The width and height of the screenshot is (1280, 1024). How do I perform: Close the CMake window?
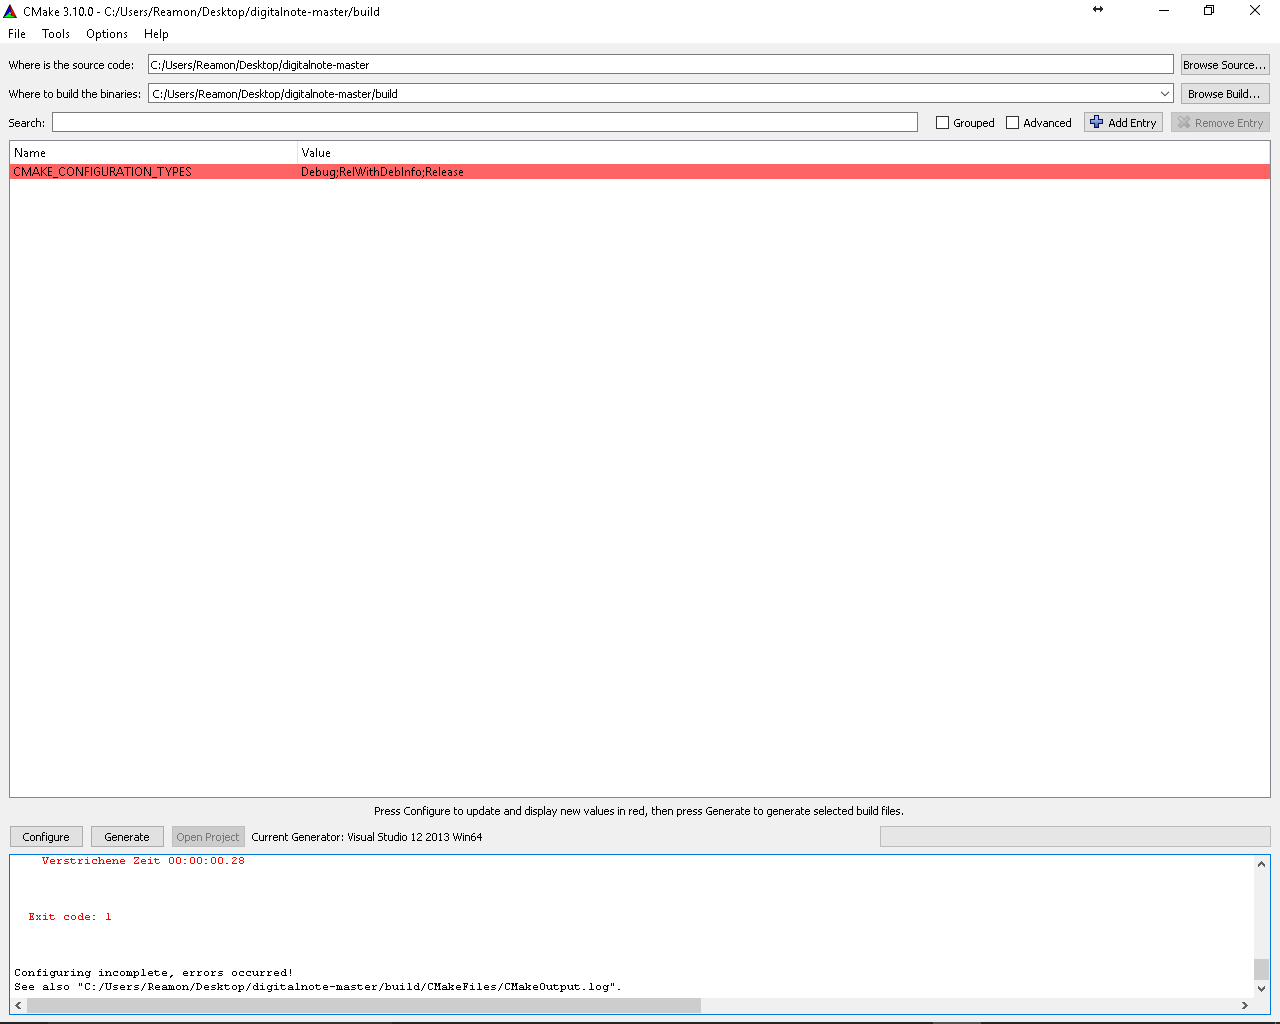[1255, 10]
